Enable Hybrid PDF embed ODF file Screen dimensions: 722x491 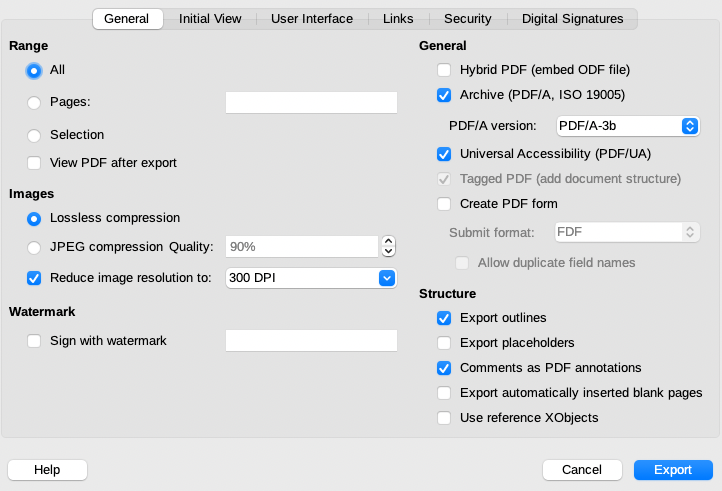(444, 70)
